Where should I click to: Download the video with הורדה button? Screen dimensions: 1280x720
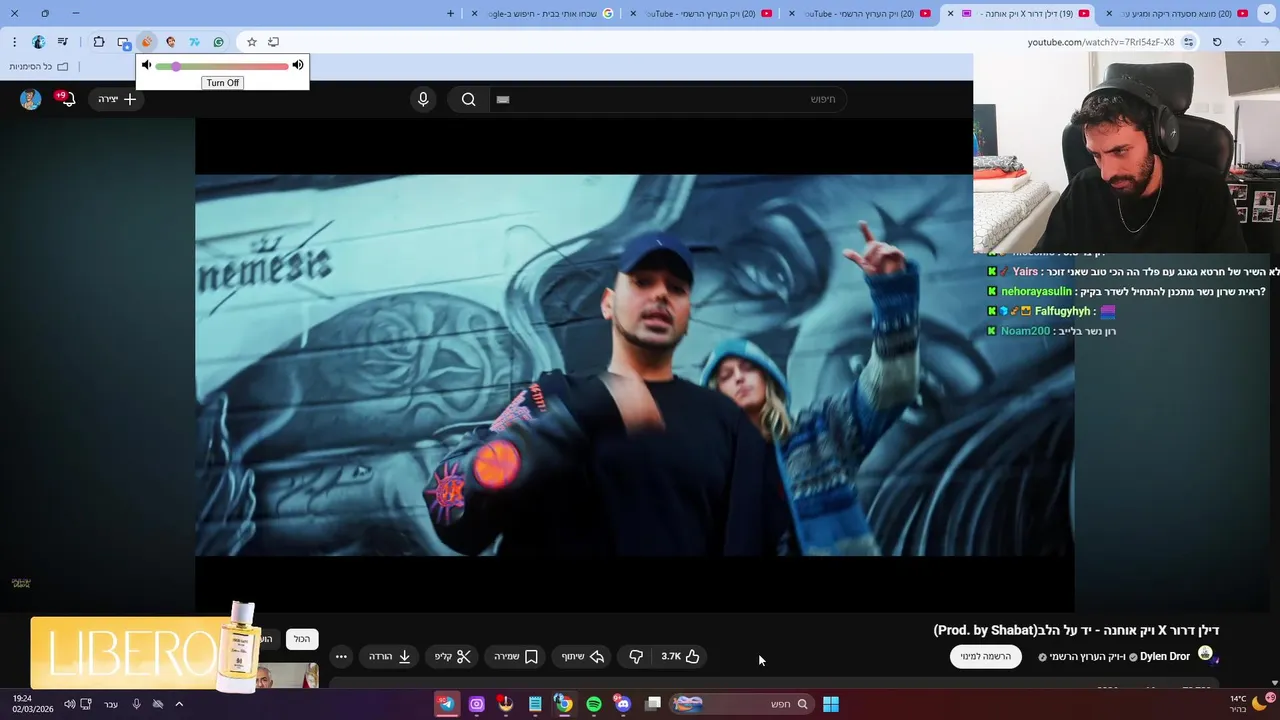pyautogui.click(x=390, y=657)
